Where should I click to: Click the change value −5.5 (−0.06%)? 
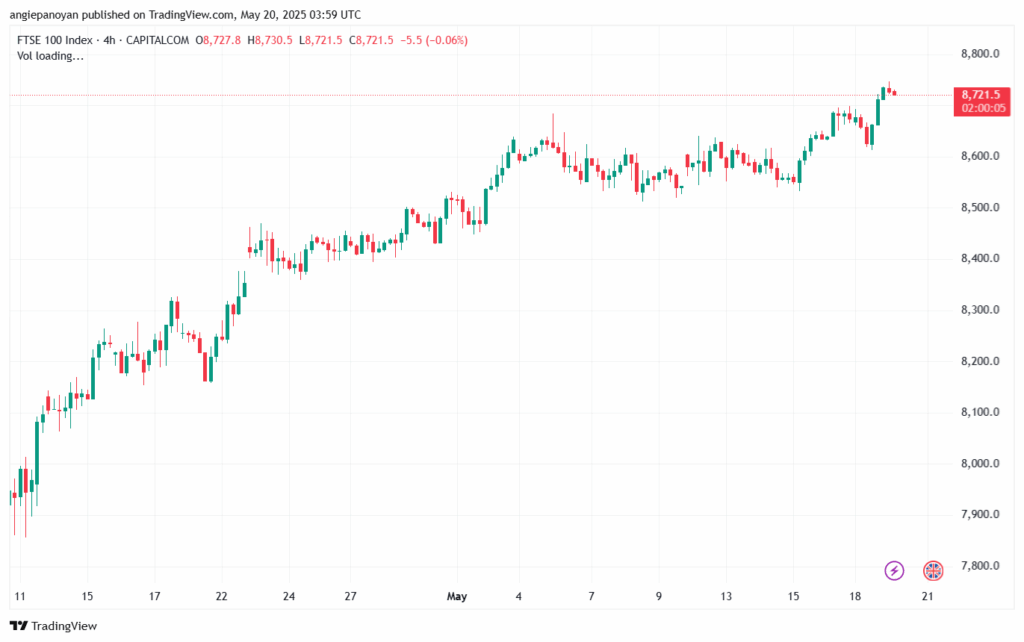(x=434, y=40)
